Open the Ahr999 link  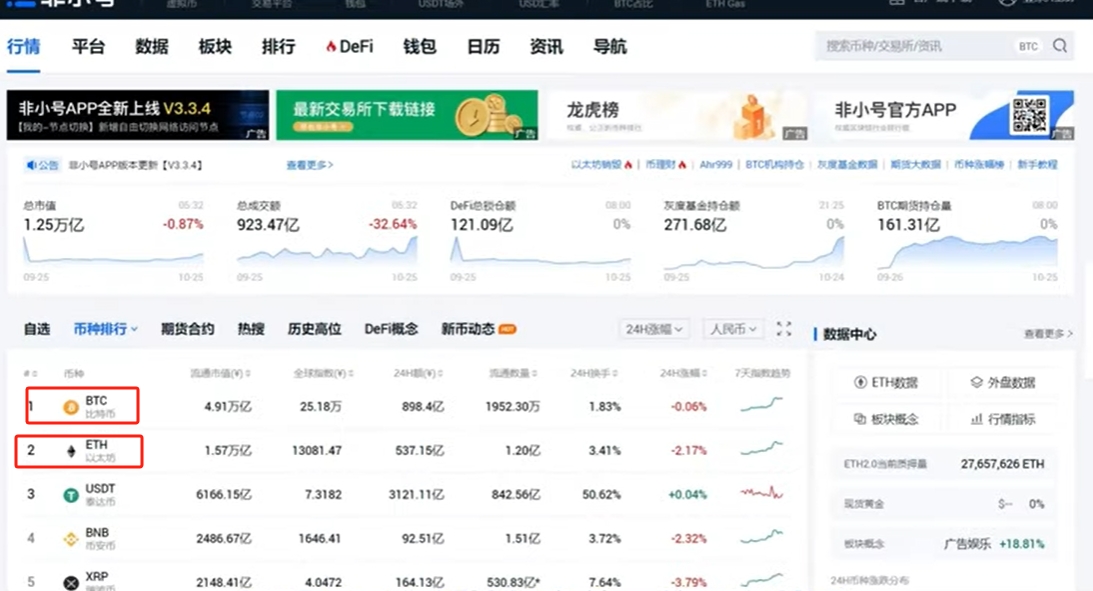(716, 164)
